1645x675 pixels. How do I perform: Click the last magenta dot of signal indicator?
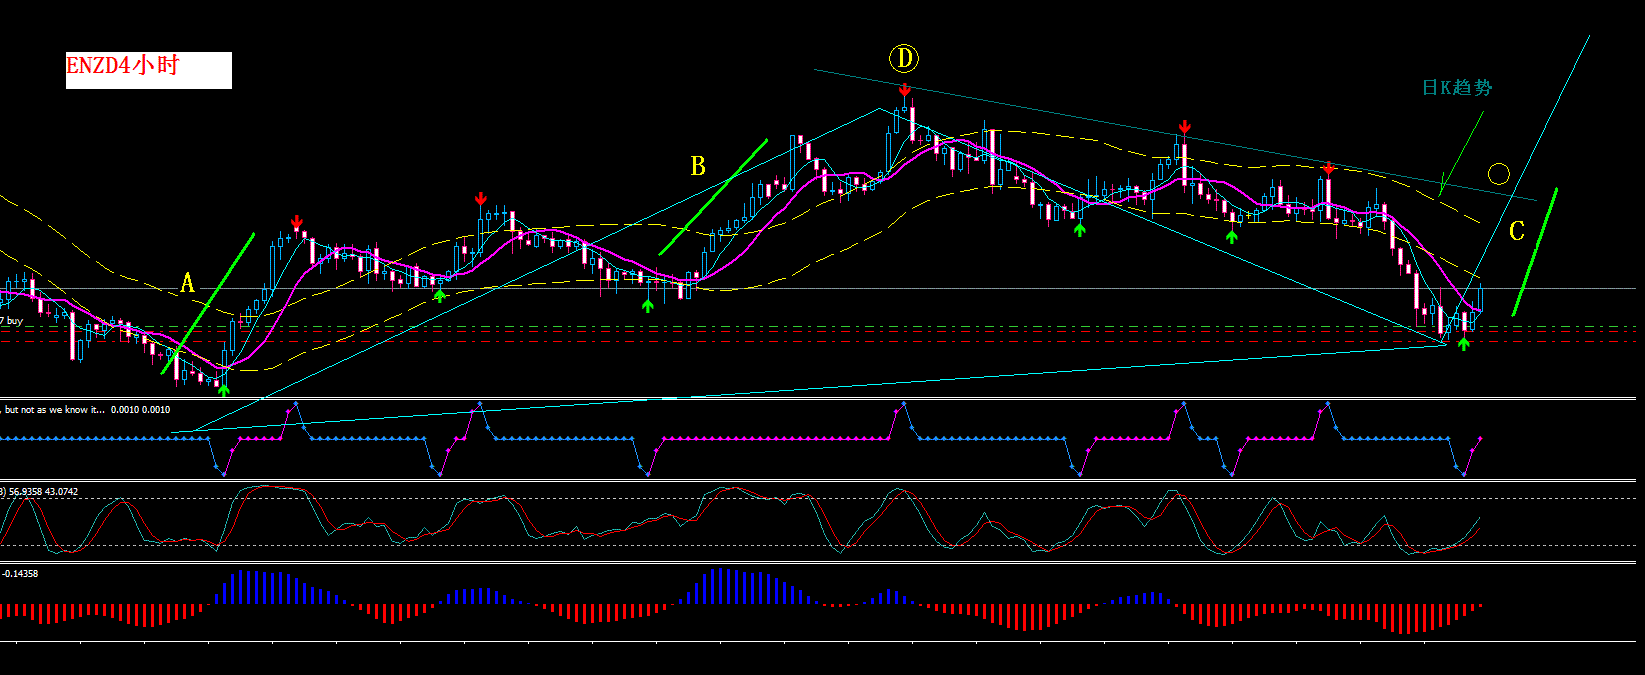1480,438
